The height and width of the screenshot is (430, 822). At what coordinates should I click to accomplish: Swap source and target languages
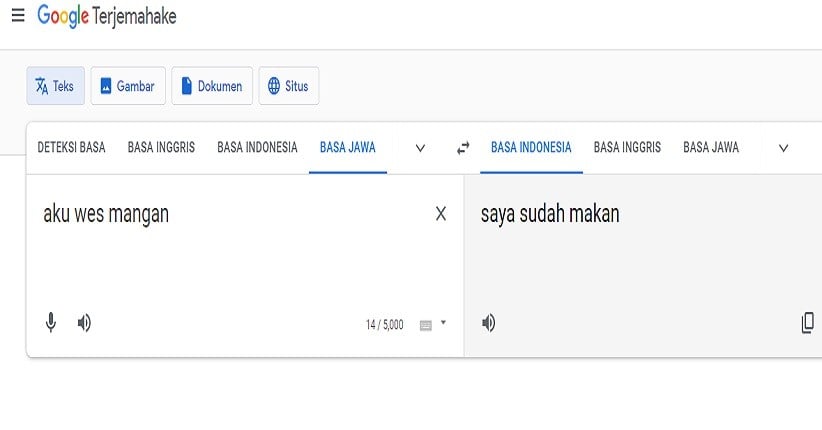tap(463, 148)
